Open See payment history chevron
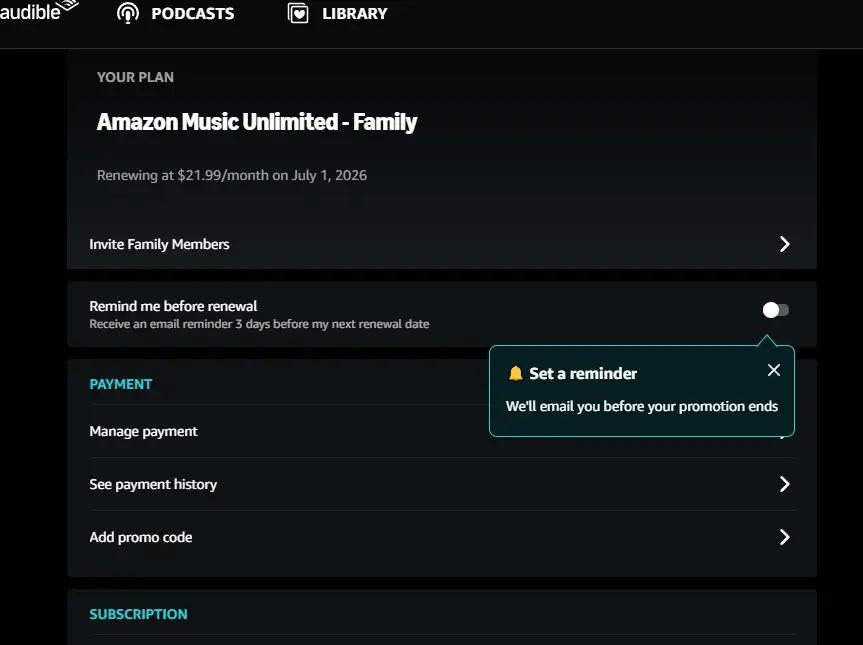 click(x=785, y=484)
